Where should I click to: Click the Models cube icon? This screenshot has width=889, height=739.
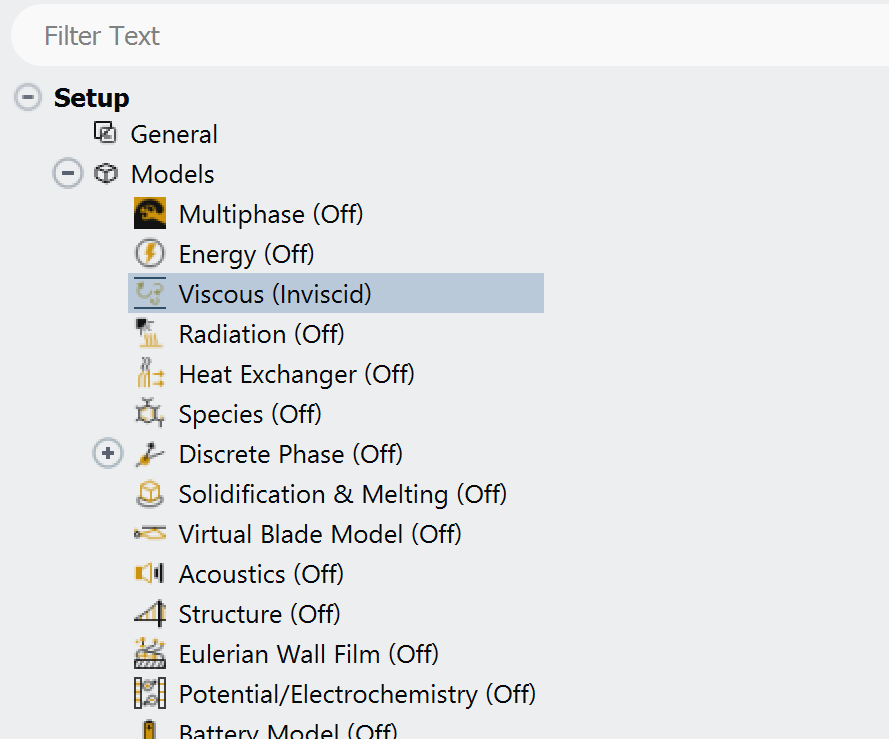click(x=105, y=174)
